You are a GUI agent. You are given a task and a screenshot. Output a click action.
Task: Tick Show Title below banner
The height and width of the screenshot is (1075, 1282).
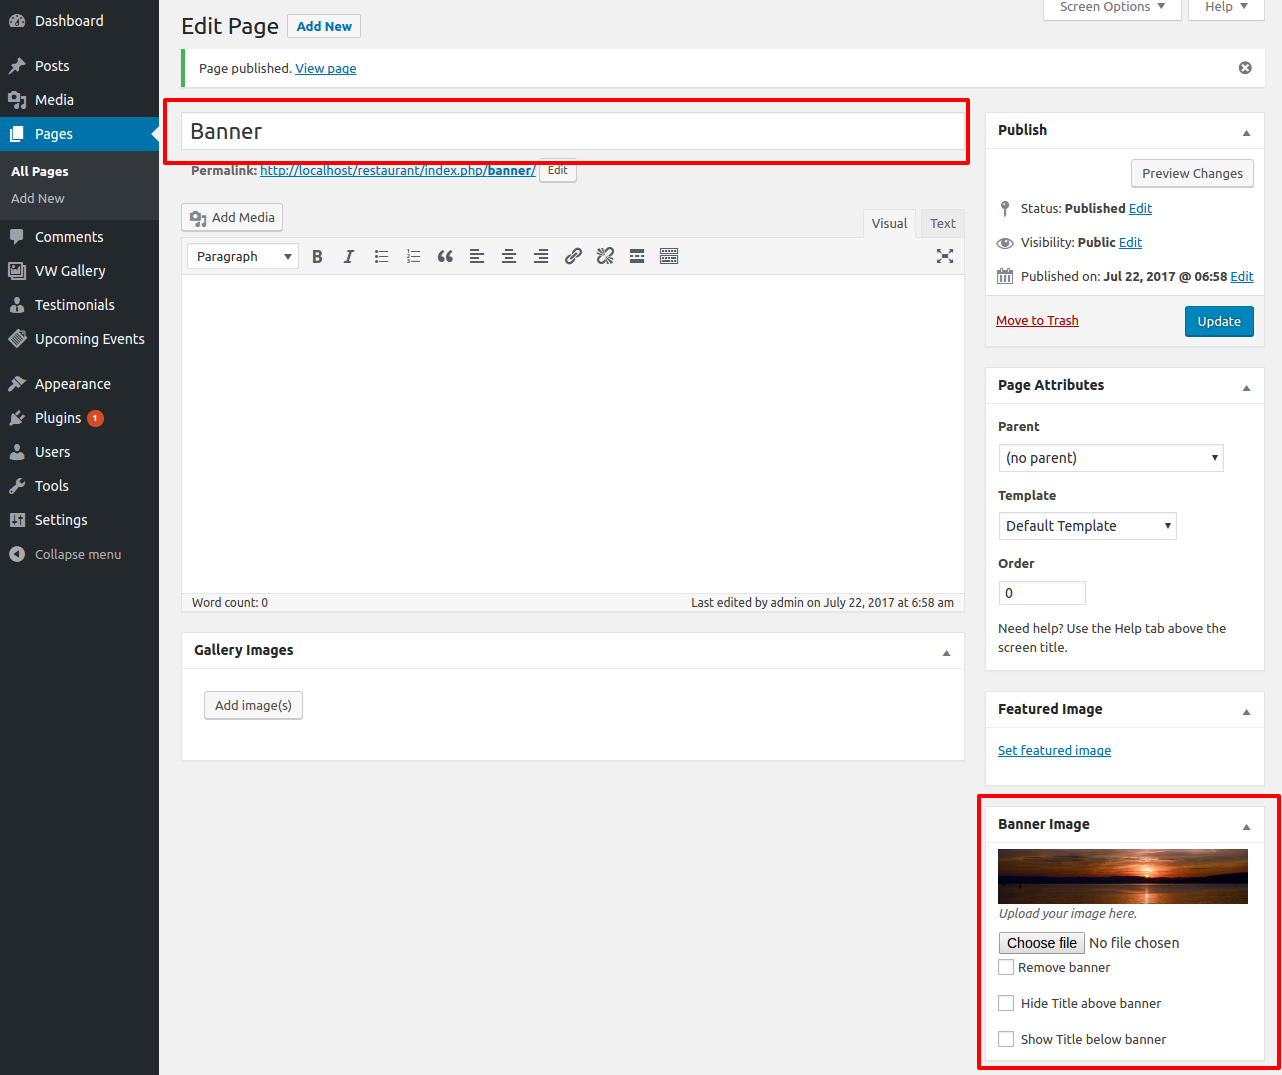point(1006,1039)
